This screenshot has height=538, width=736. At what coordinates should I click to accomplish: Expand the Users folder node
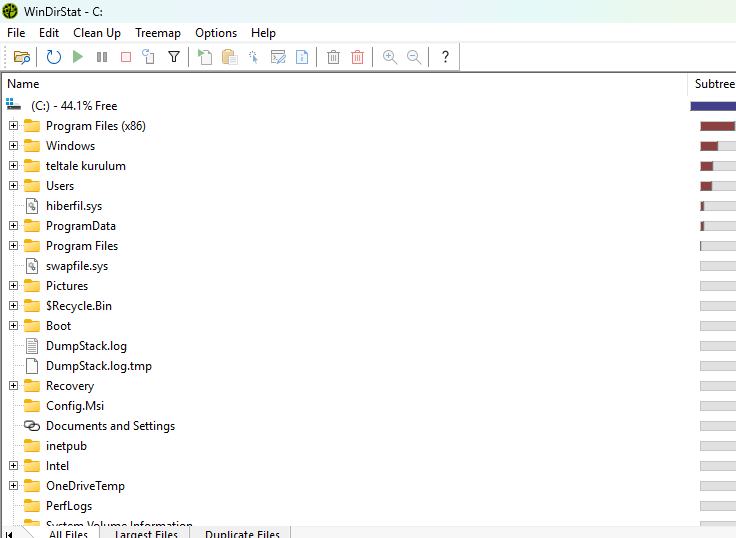tap(14, 185)
